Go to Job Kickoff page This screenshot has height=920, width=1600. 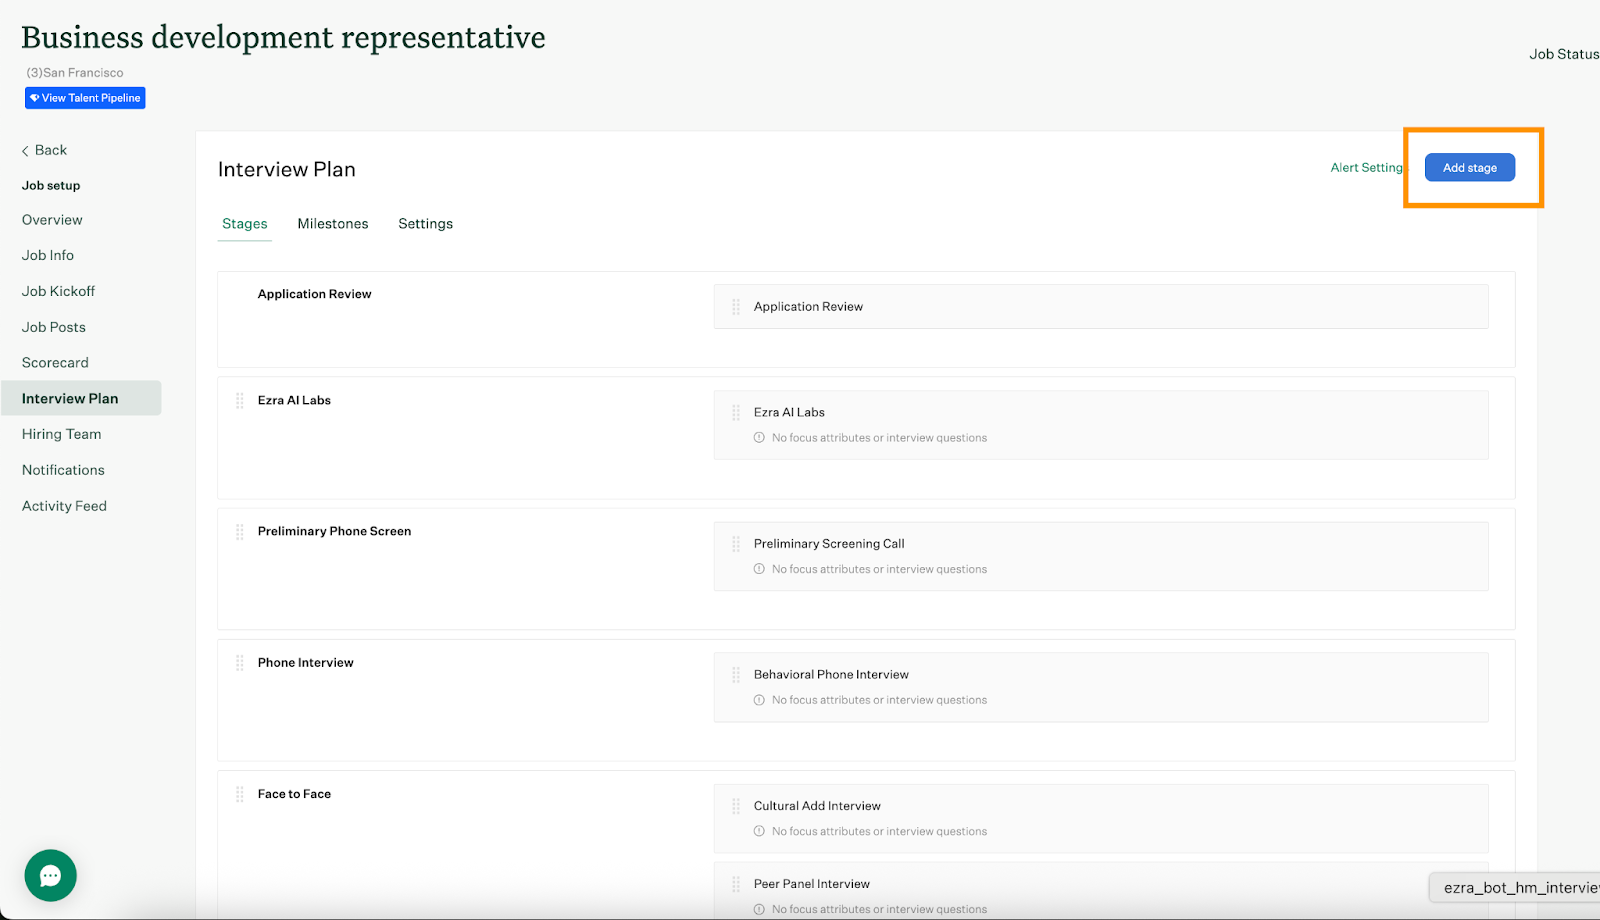click(x=58, y=291)
